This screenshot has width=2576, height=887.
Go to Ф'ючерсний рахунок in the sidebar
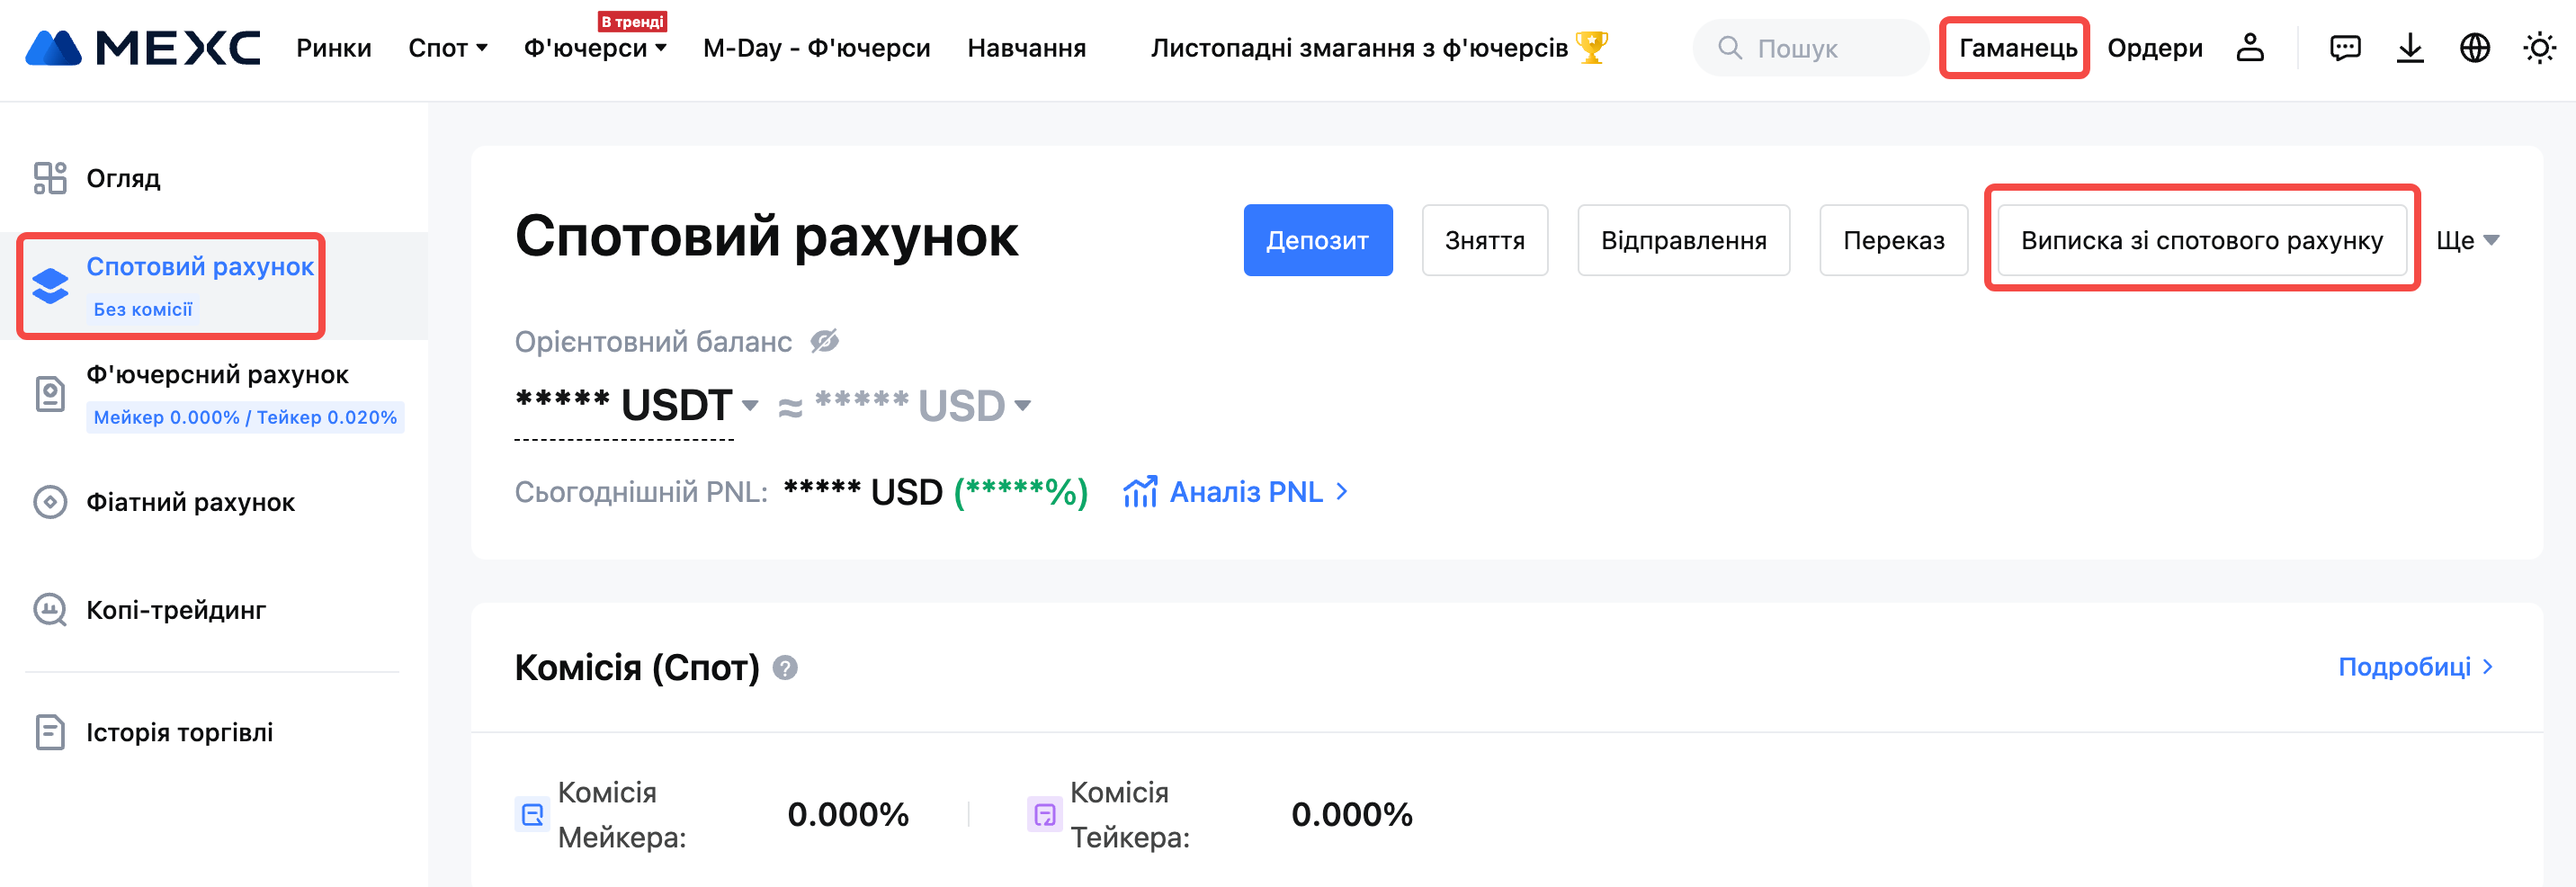pyautogui.click(x=217, y=375)
